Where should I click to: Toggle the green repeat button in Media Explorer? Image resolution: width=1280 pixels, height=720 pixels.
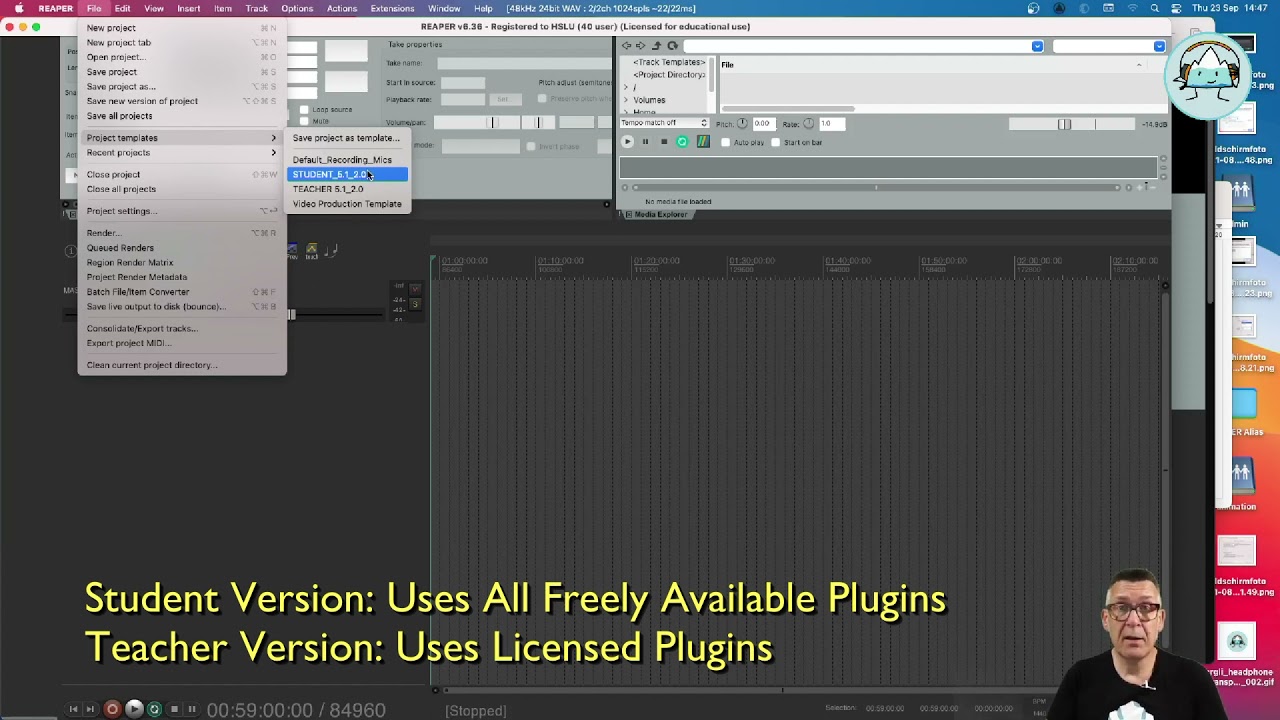pos(682,142)
